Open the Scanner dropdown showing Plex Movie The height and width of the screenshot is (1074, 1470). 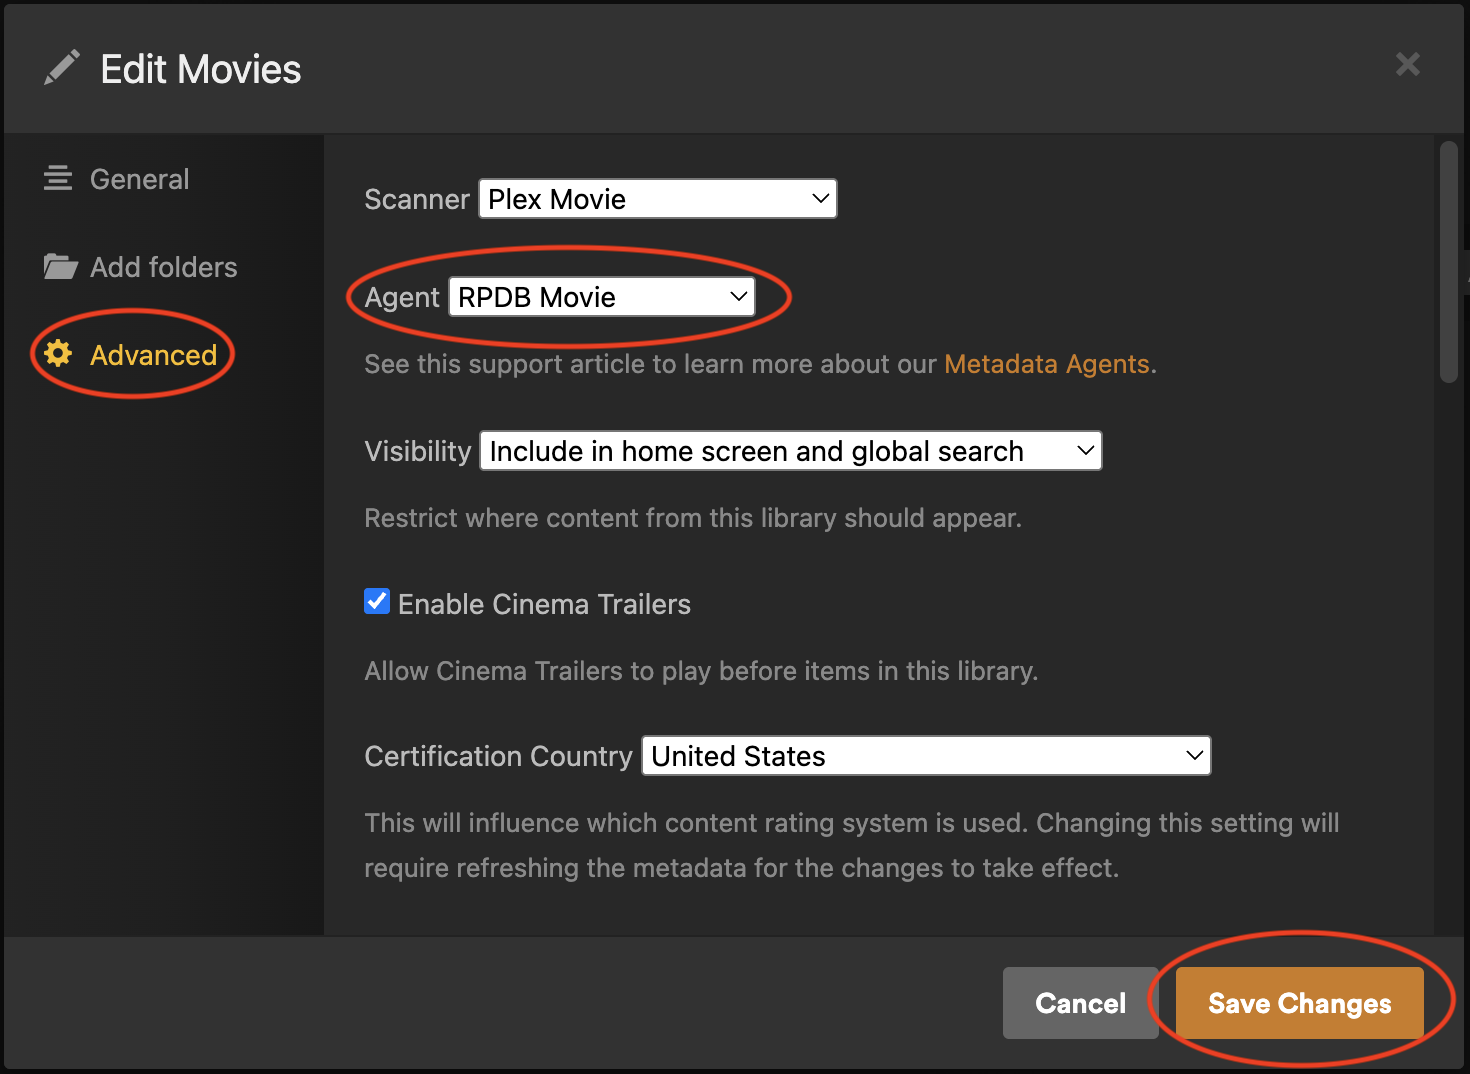tap(657, 199)
